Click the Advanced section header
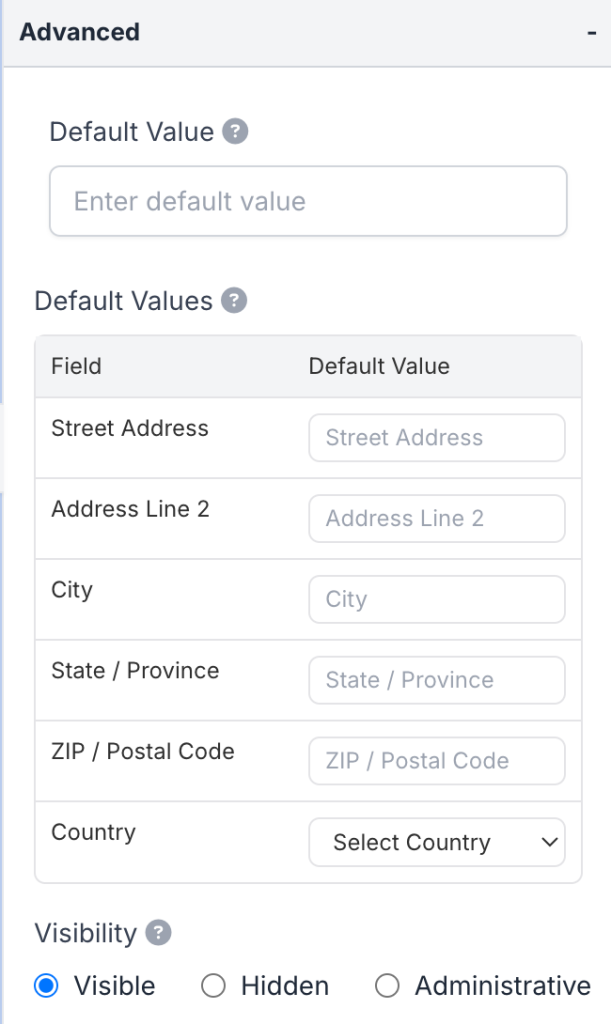This screenshot has height=1024, width=611. 80,32
